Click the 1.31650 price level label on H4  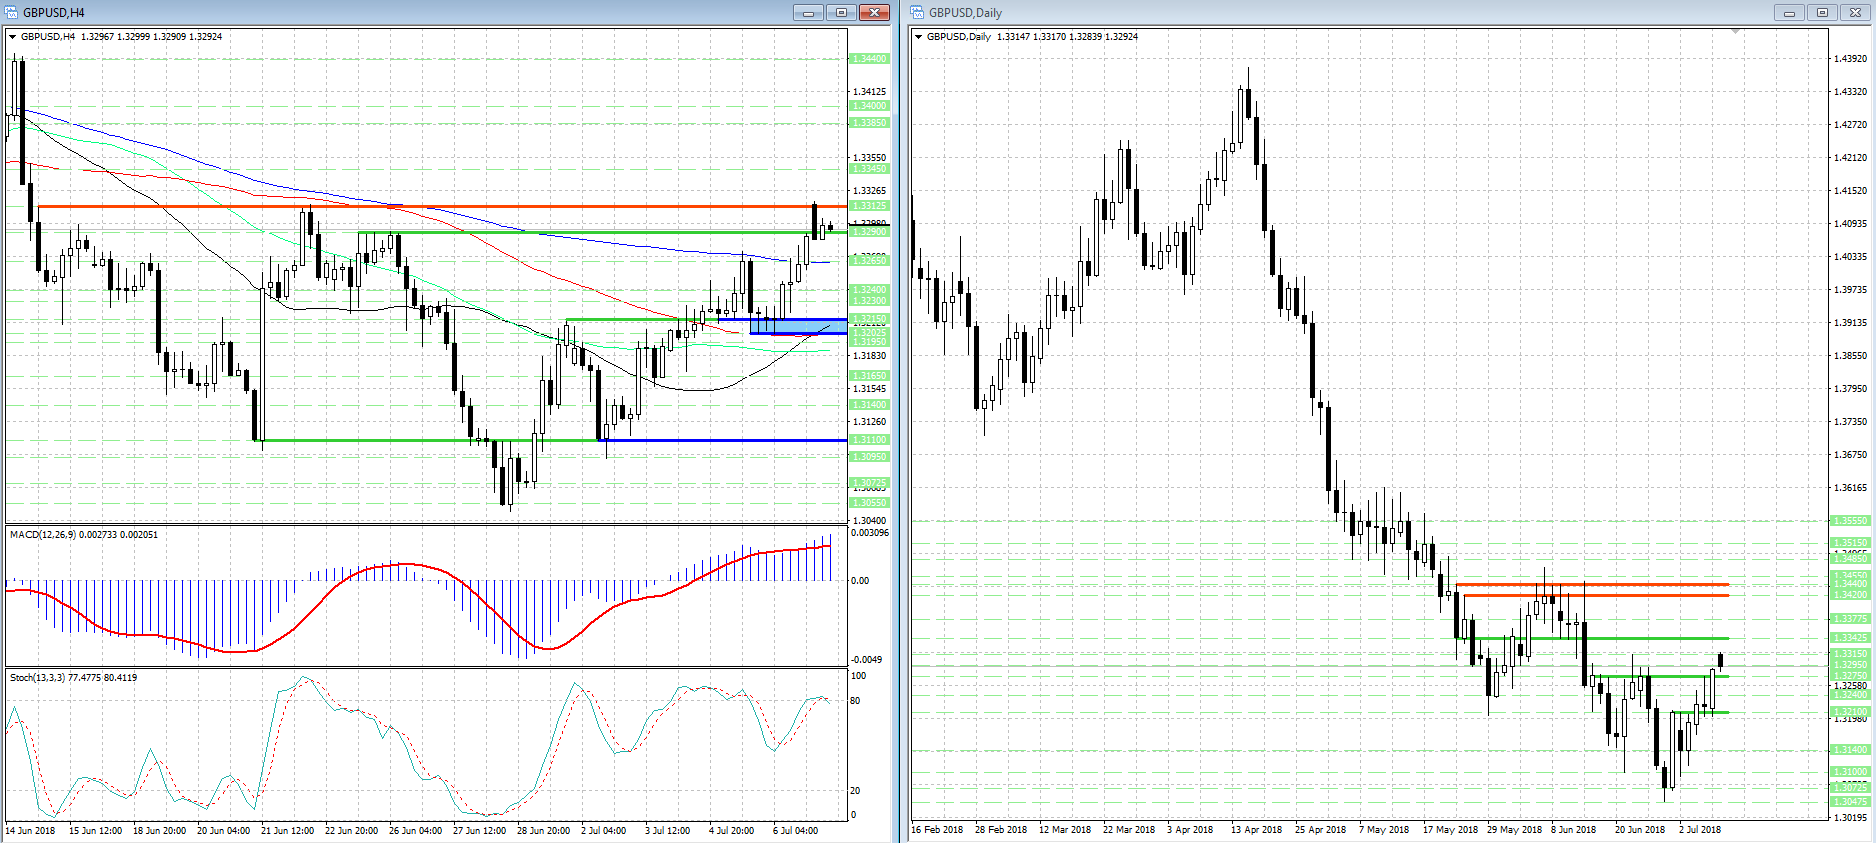point(869,376)
